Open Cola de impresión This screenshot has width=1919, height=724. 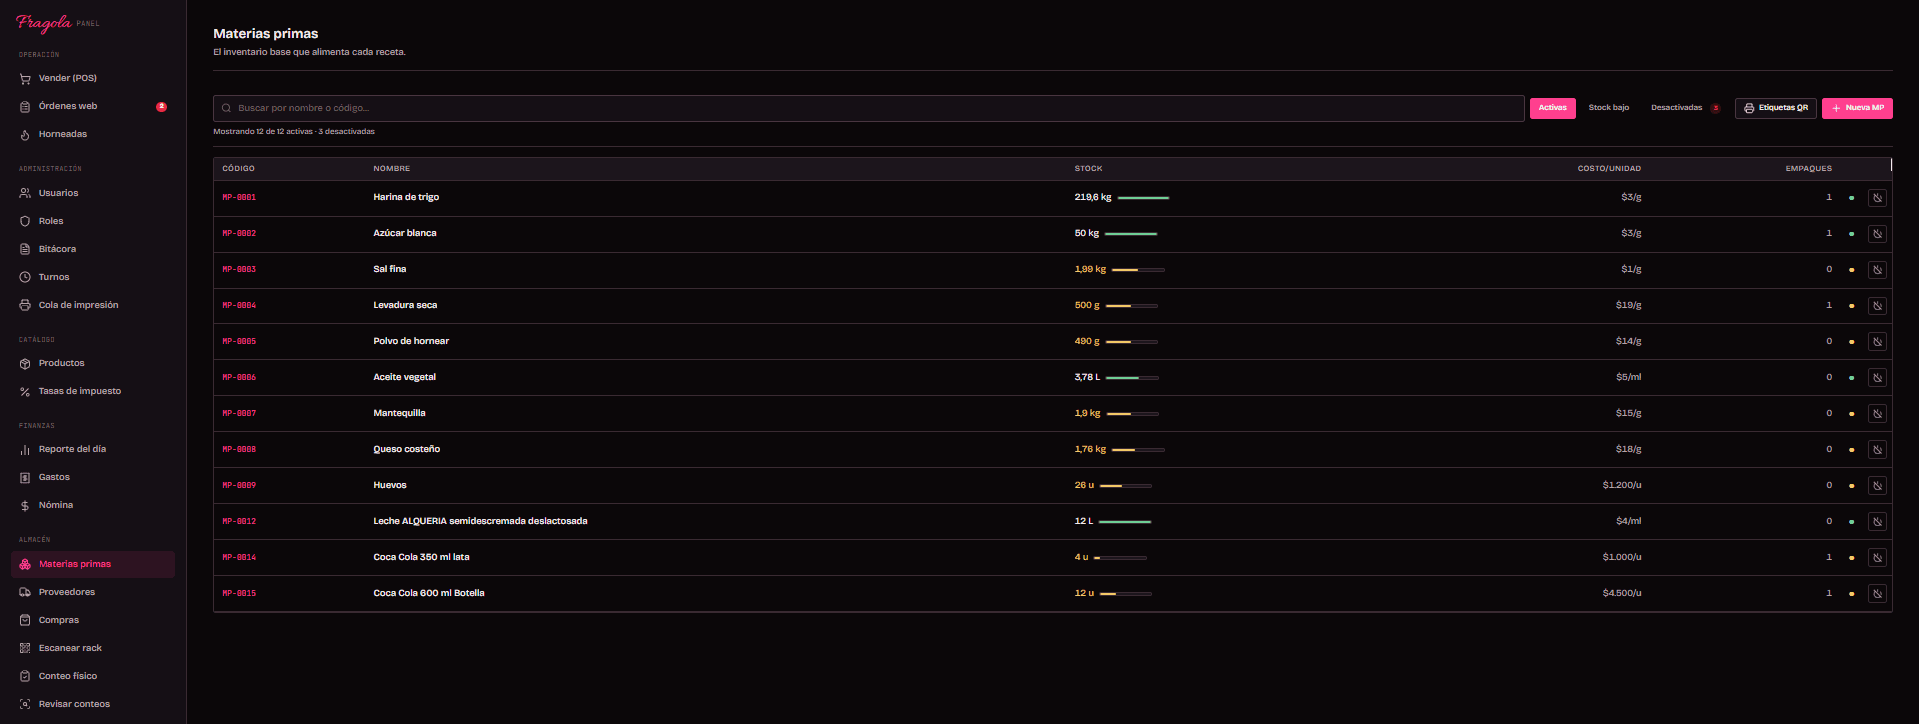[x=92, y=305]
